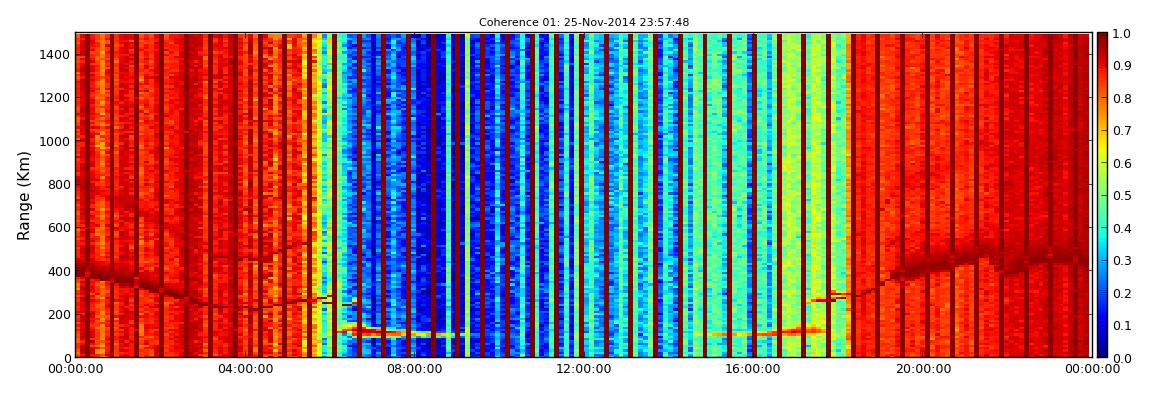Click the 400 range tick label

(x=59, y=271)
